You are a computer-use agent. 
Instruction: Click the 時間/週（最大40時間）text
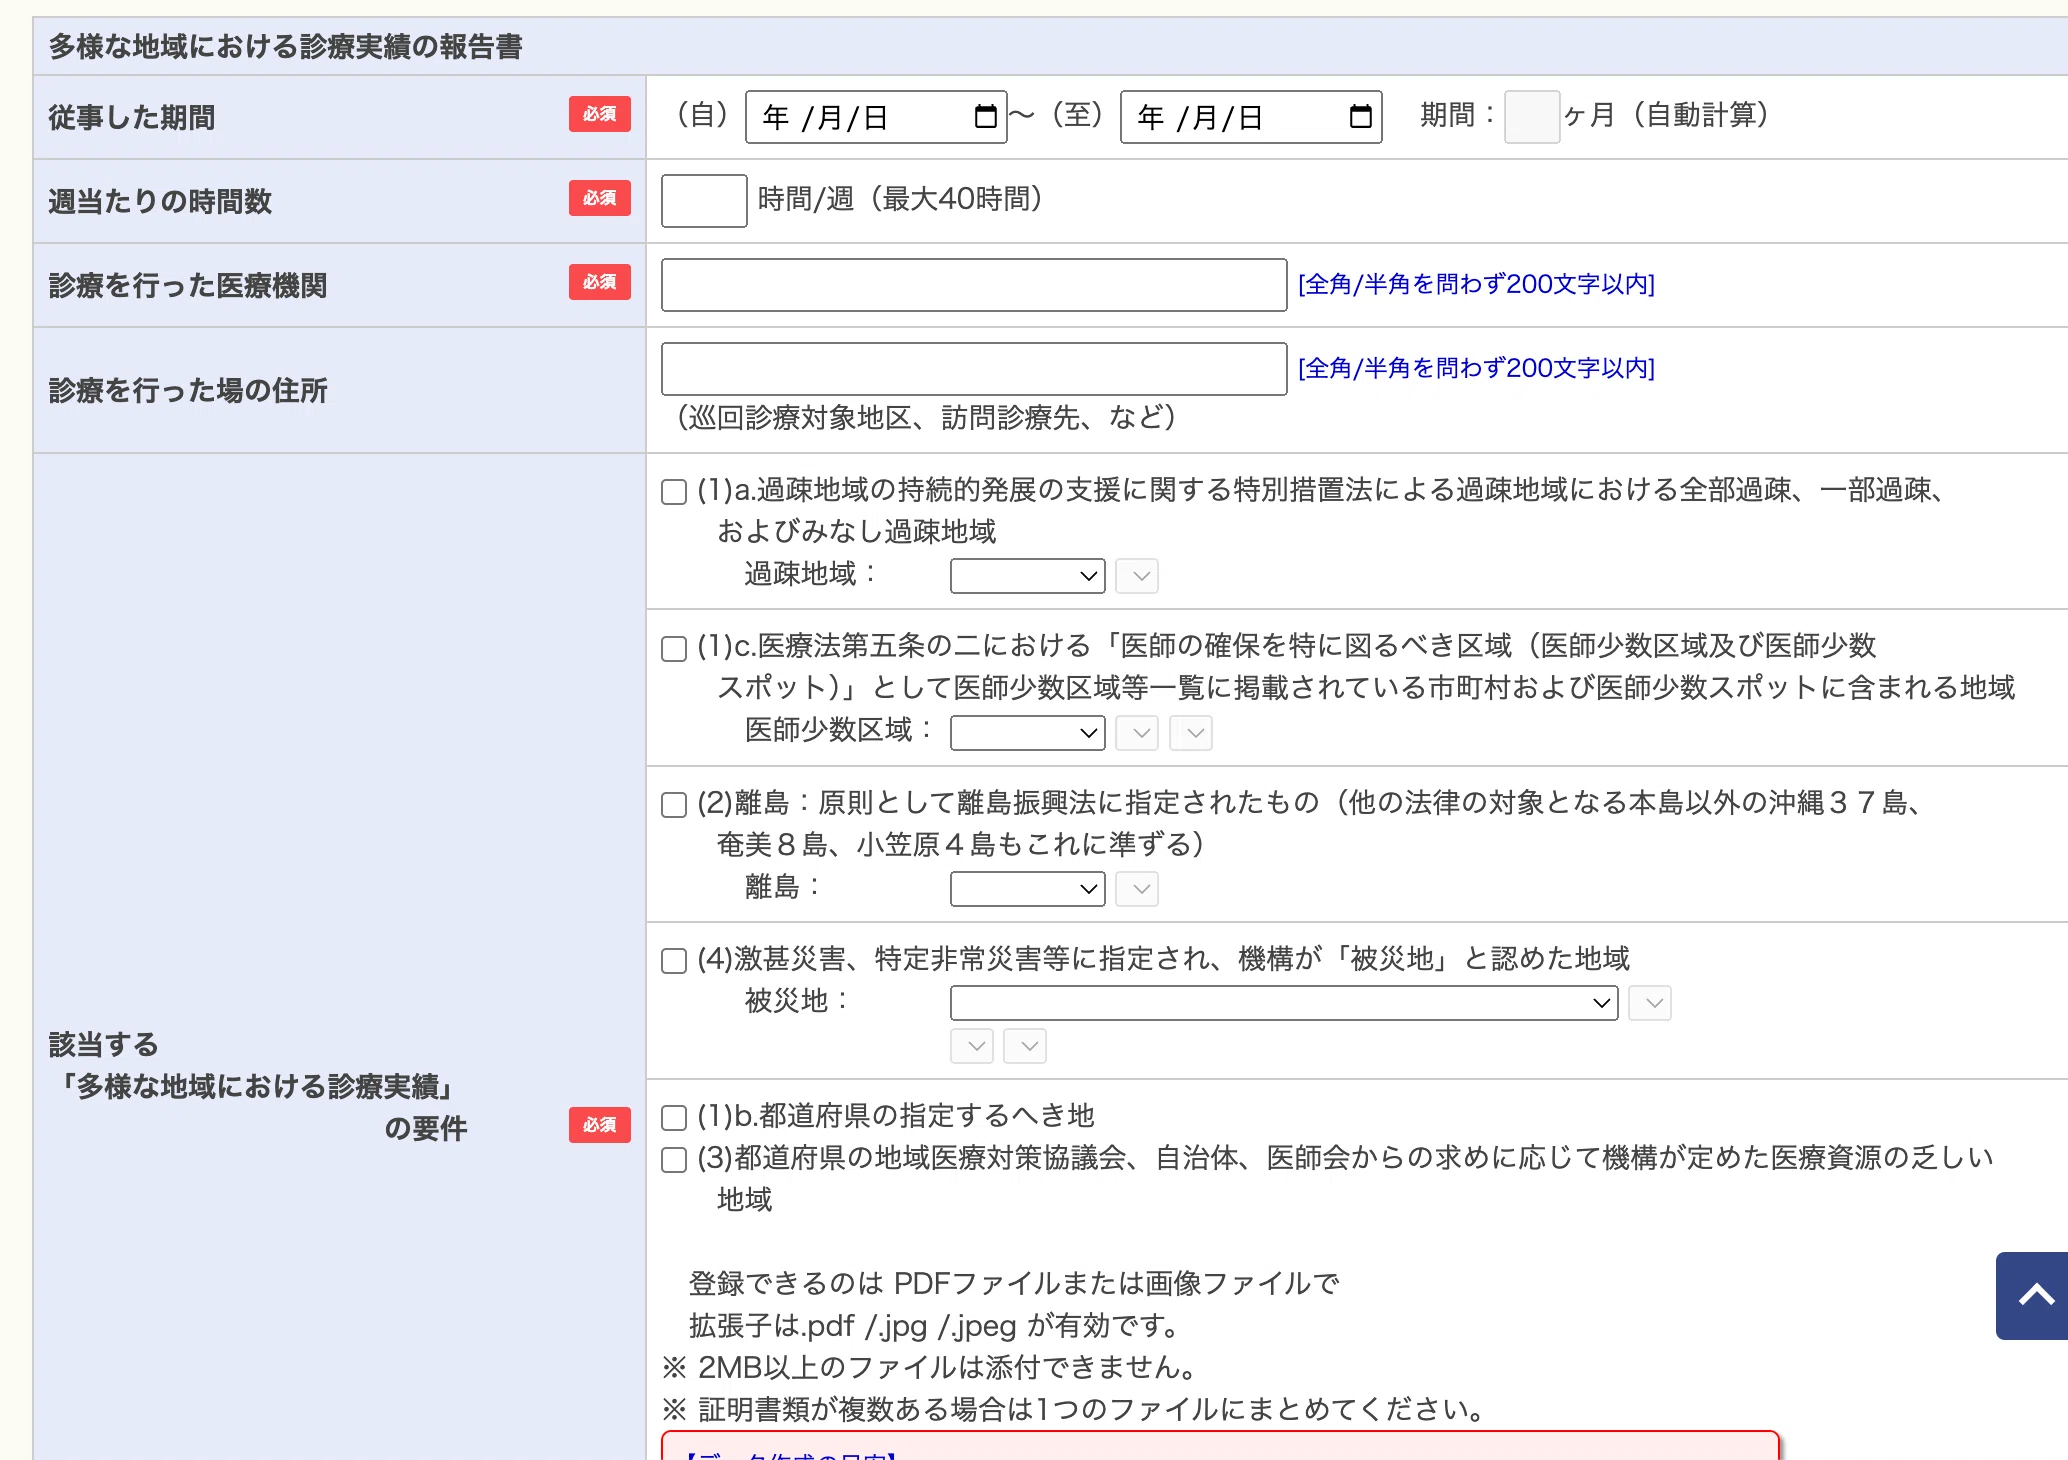(900, 199)
